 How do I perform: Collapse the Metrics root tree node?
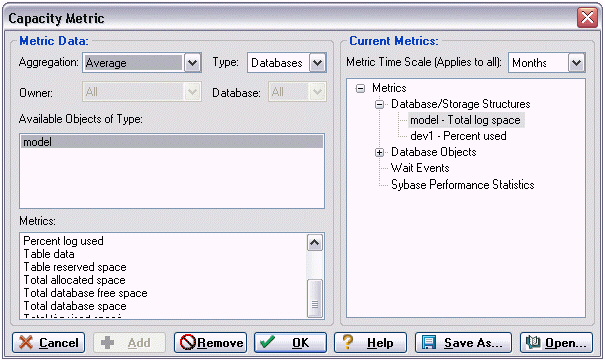[x=360, y=88]
